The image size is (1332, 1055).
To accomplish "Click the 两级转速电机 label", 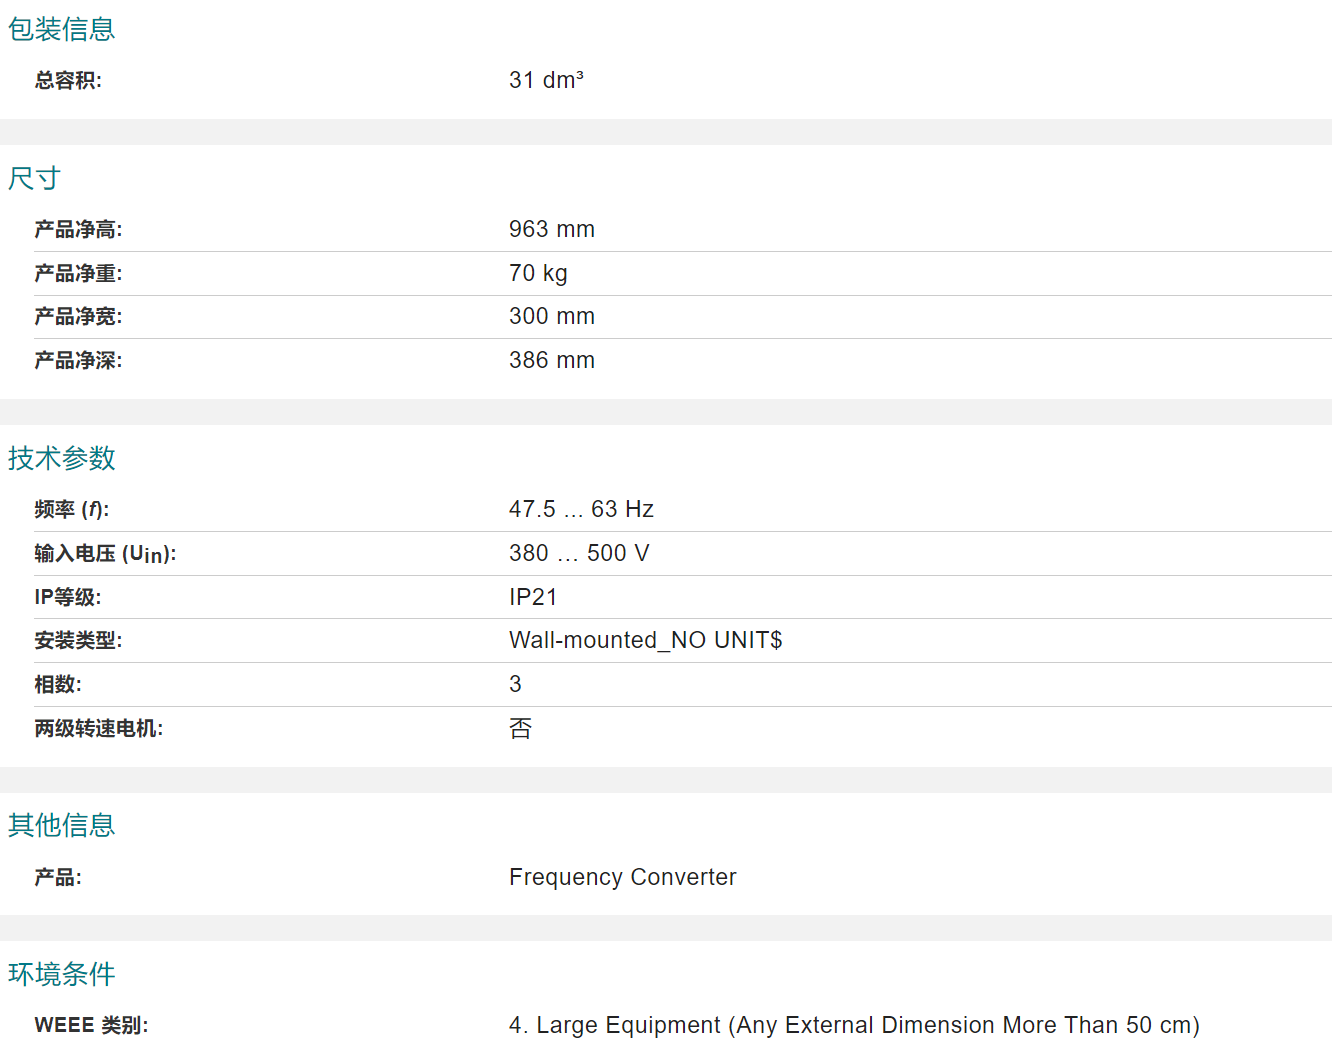I will tap(99, 728).
